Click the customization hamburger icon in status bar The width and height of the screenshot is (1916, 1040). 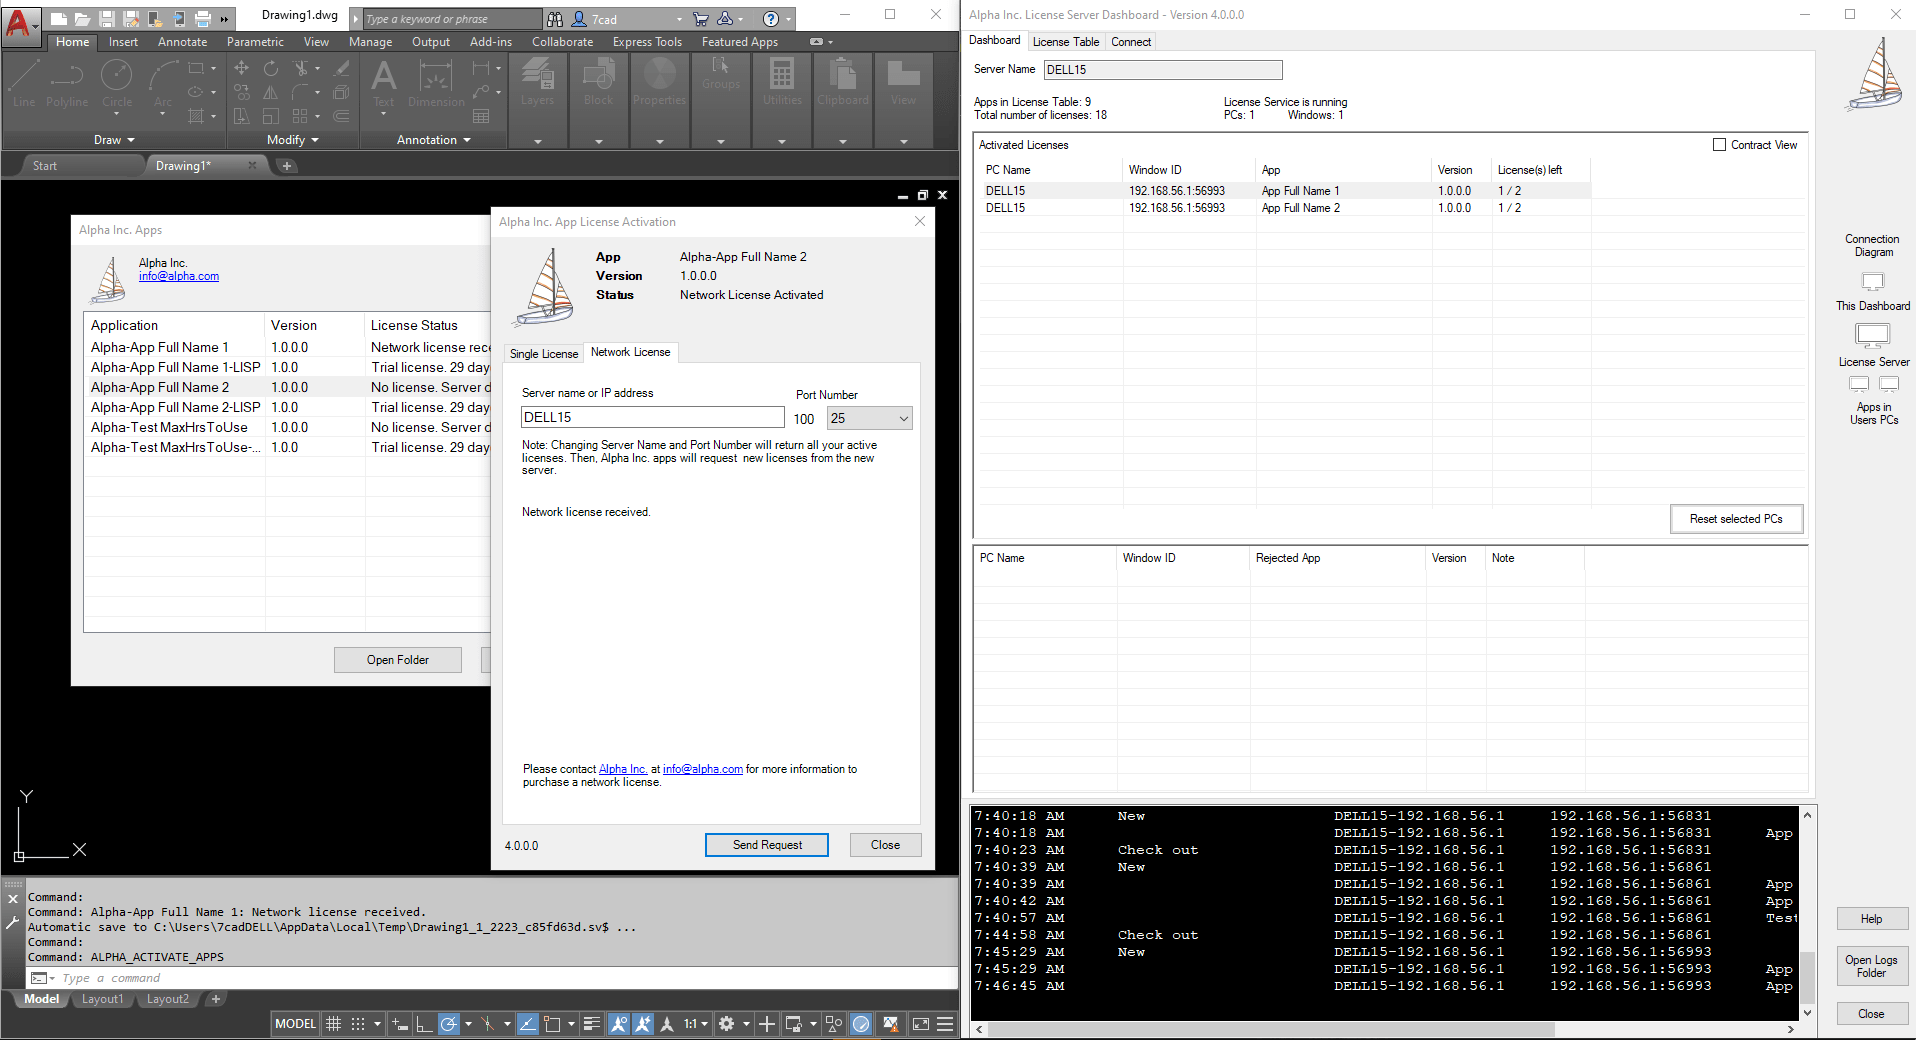tap(945, 1024)
